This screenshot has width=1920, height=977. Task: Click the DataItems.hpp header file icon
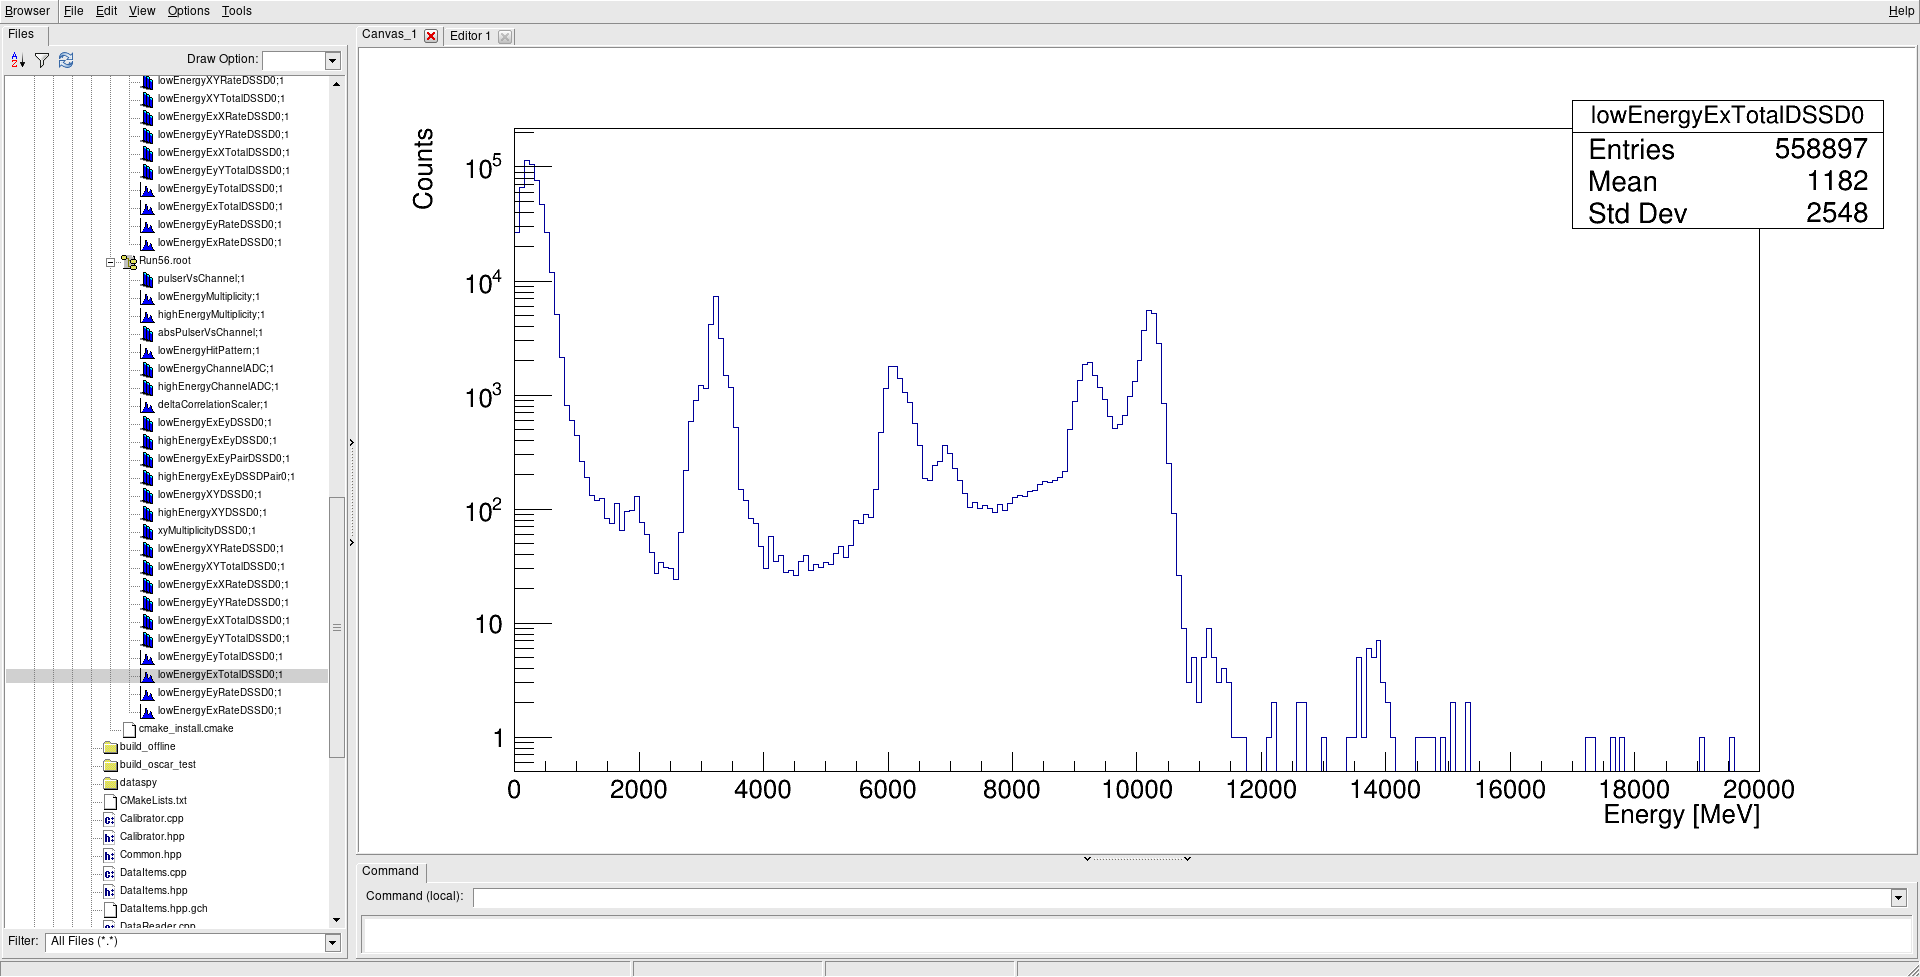coord(110,891)
